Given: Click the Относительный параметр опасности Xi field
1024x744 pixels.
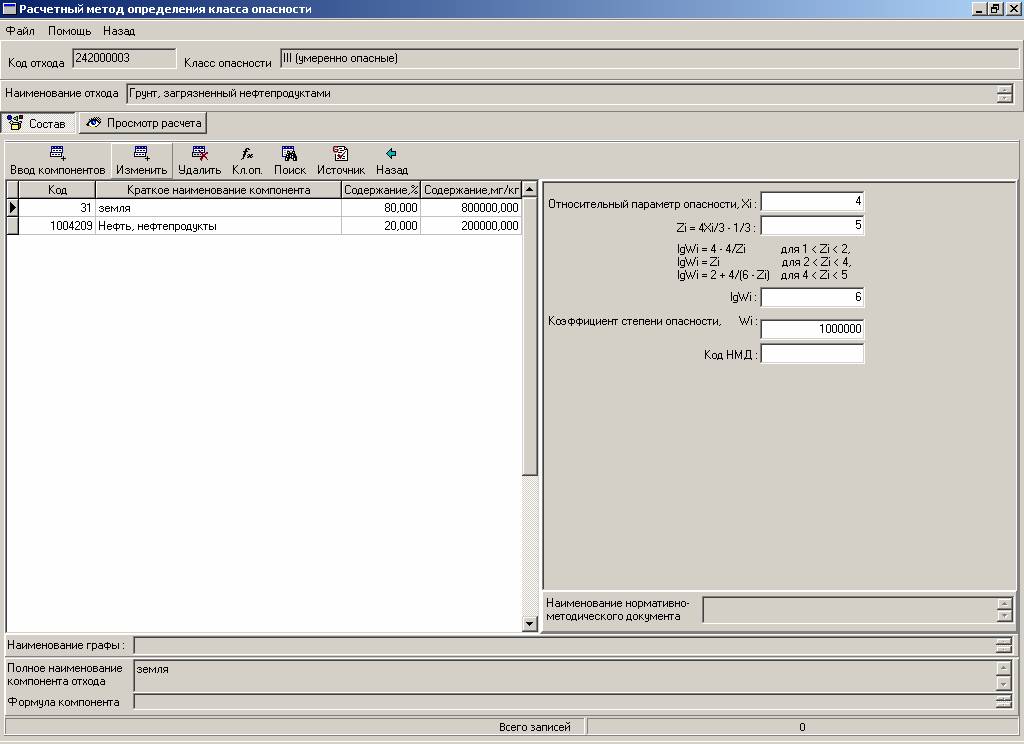Looking at the screenshot, I should [812, 202].
